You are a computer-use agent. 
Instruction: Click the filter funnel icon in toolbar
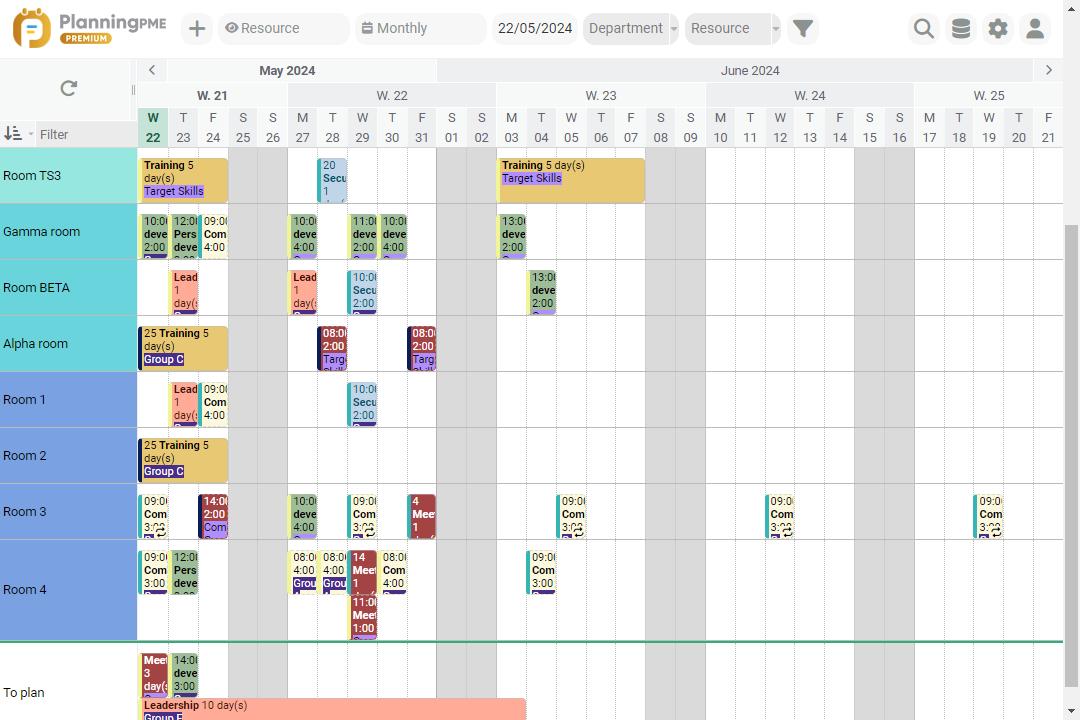(802, 28)
